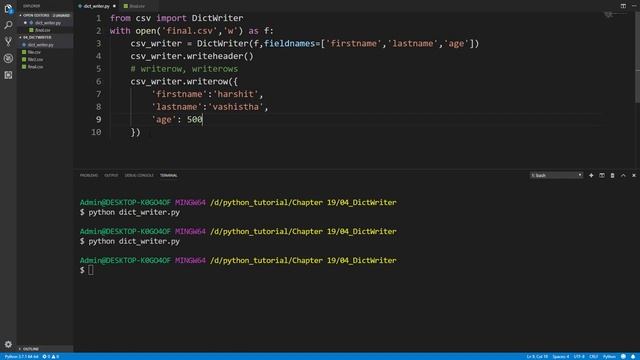
Task: Click the 'harshit' string on line 7
Action: tap(236, 94)
